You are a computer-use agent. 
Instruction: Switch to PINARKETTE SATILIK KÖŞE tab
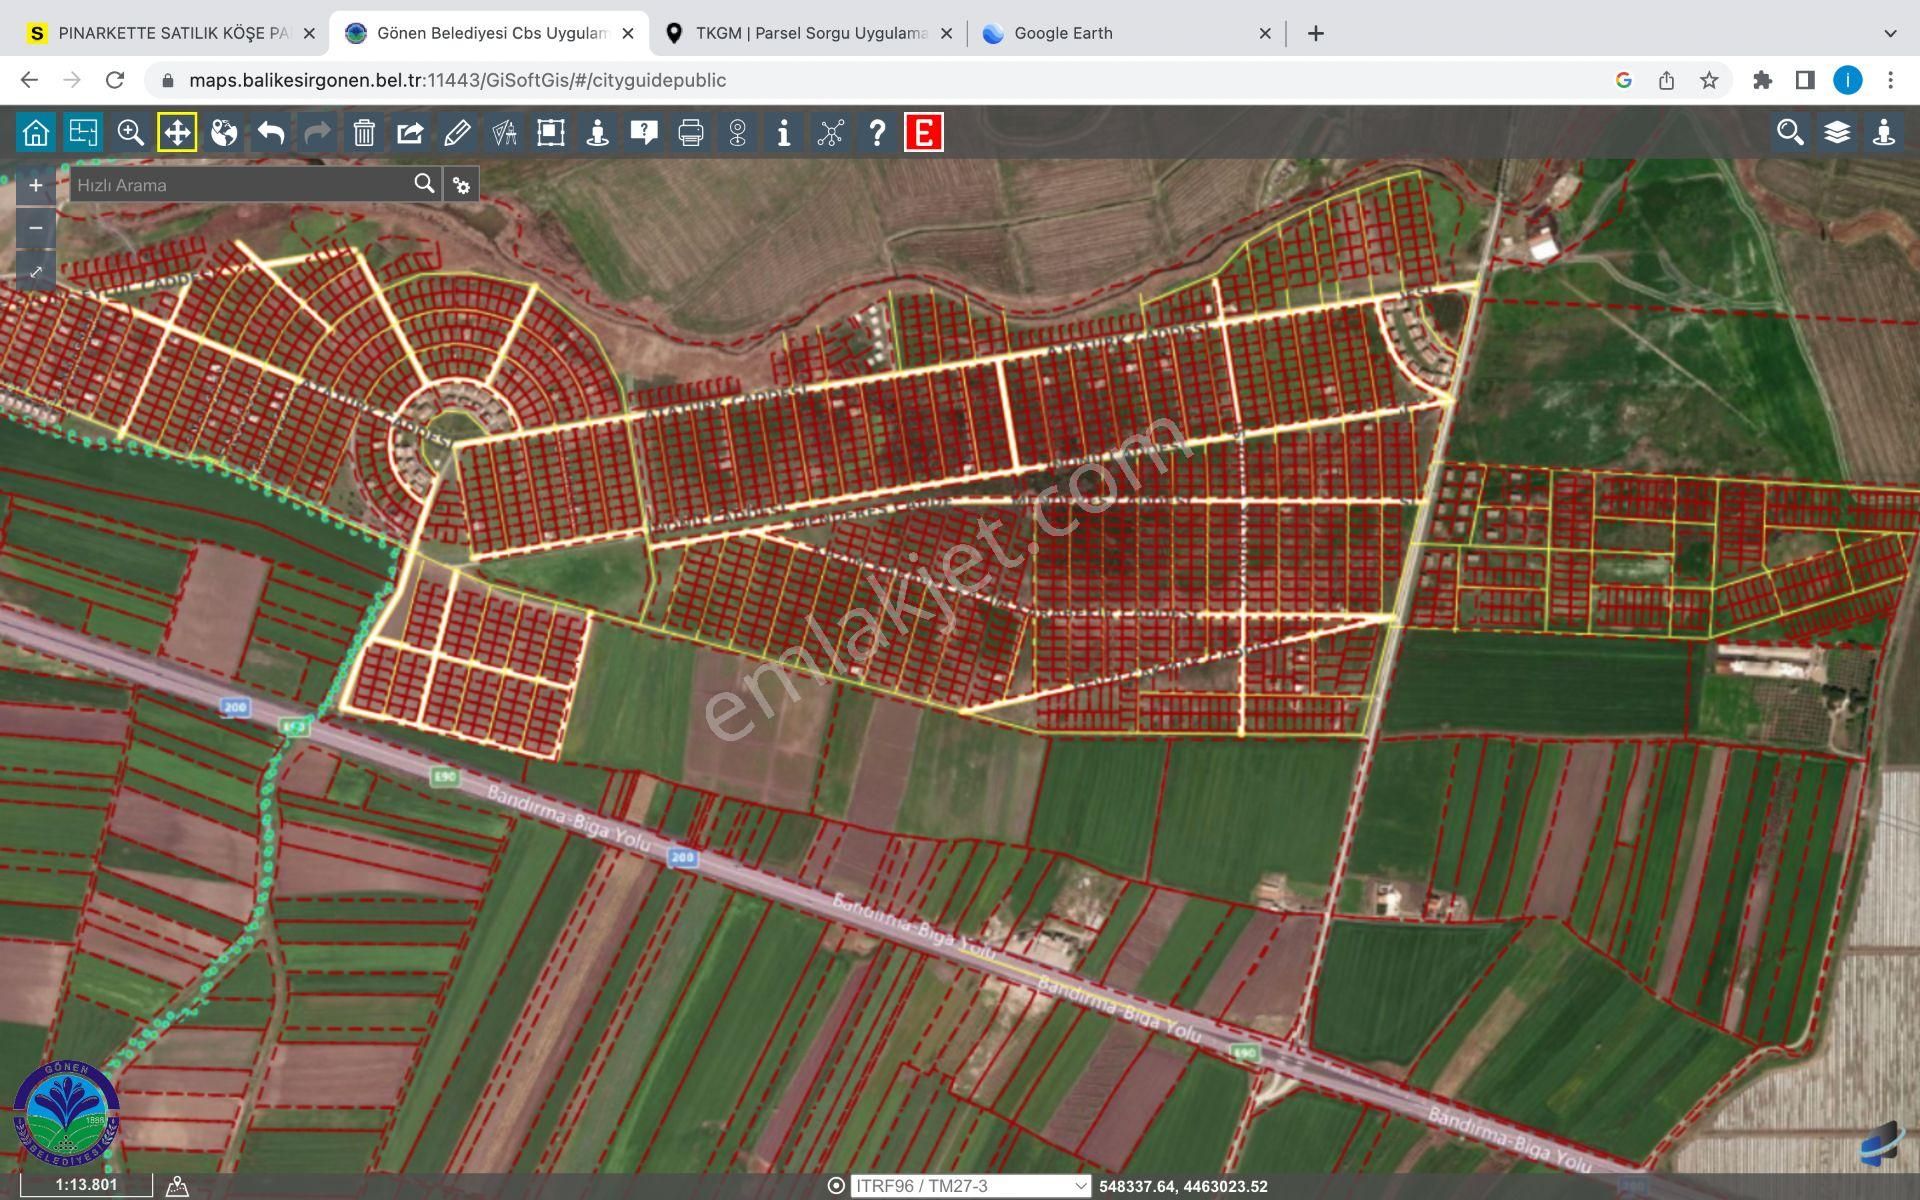pyautogui.click(x=170, y=33)
